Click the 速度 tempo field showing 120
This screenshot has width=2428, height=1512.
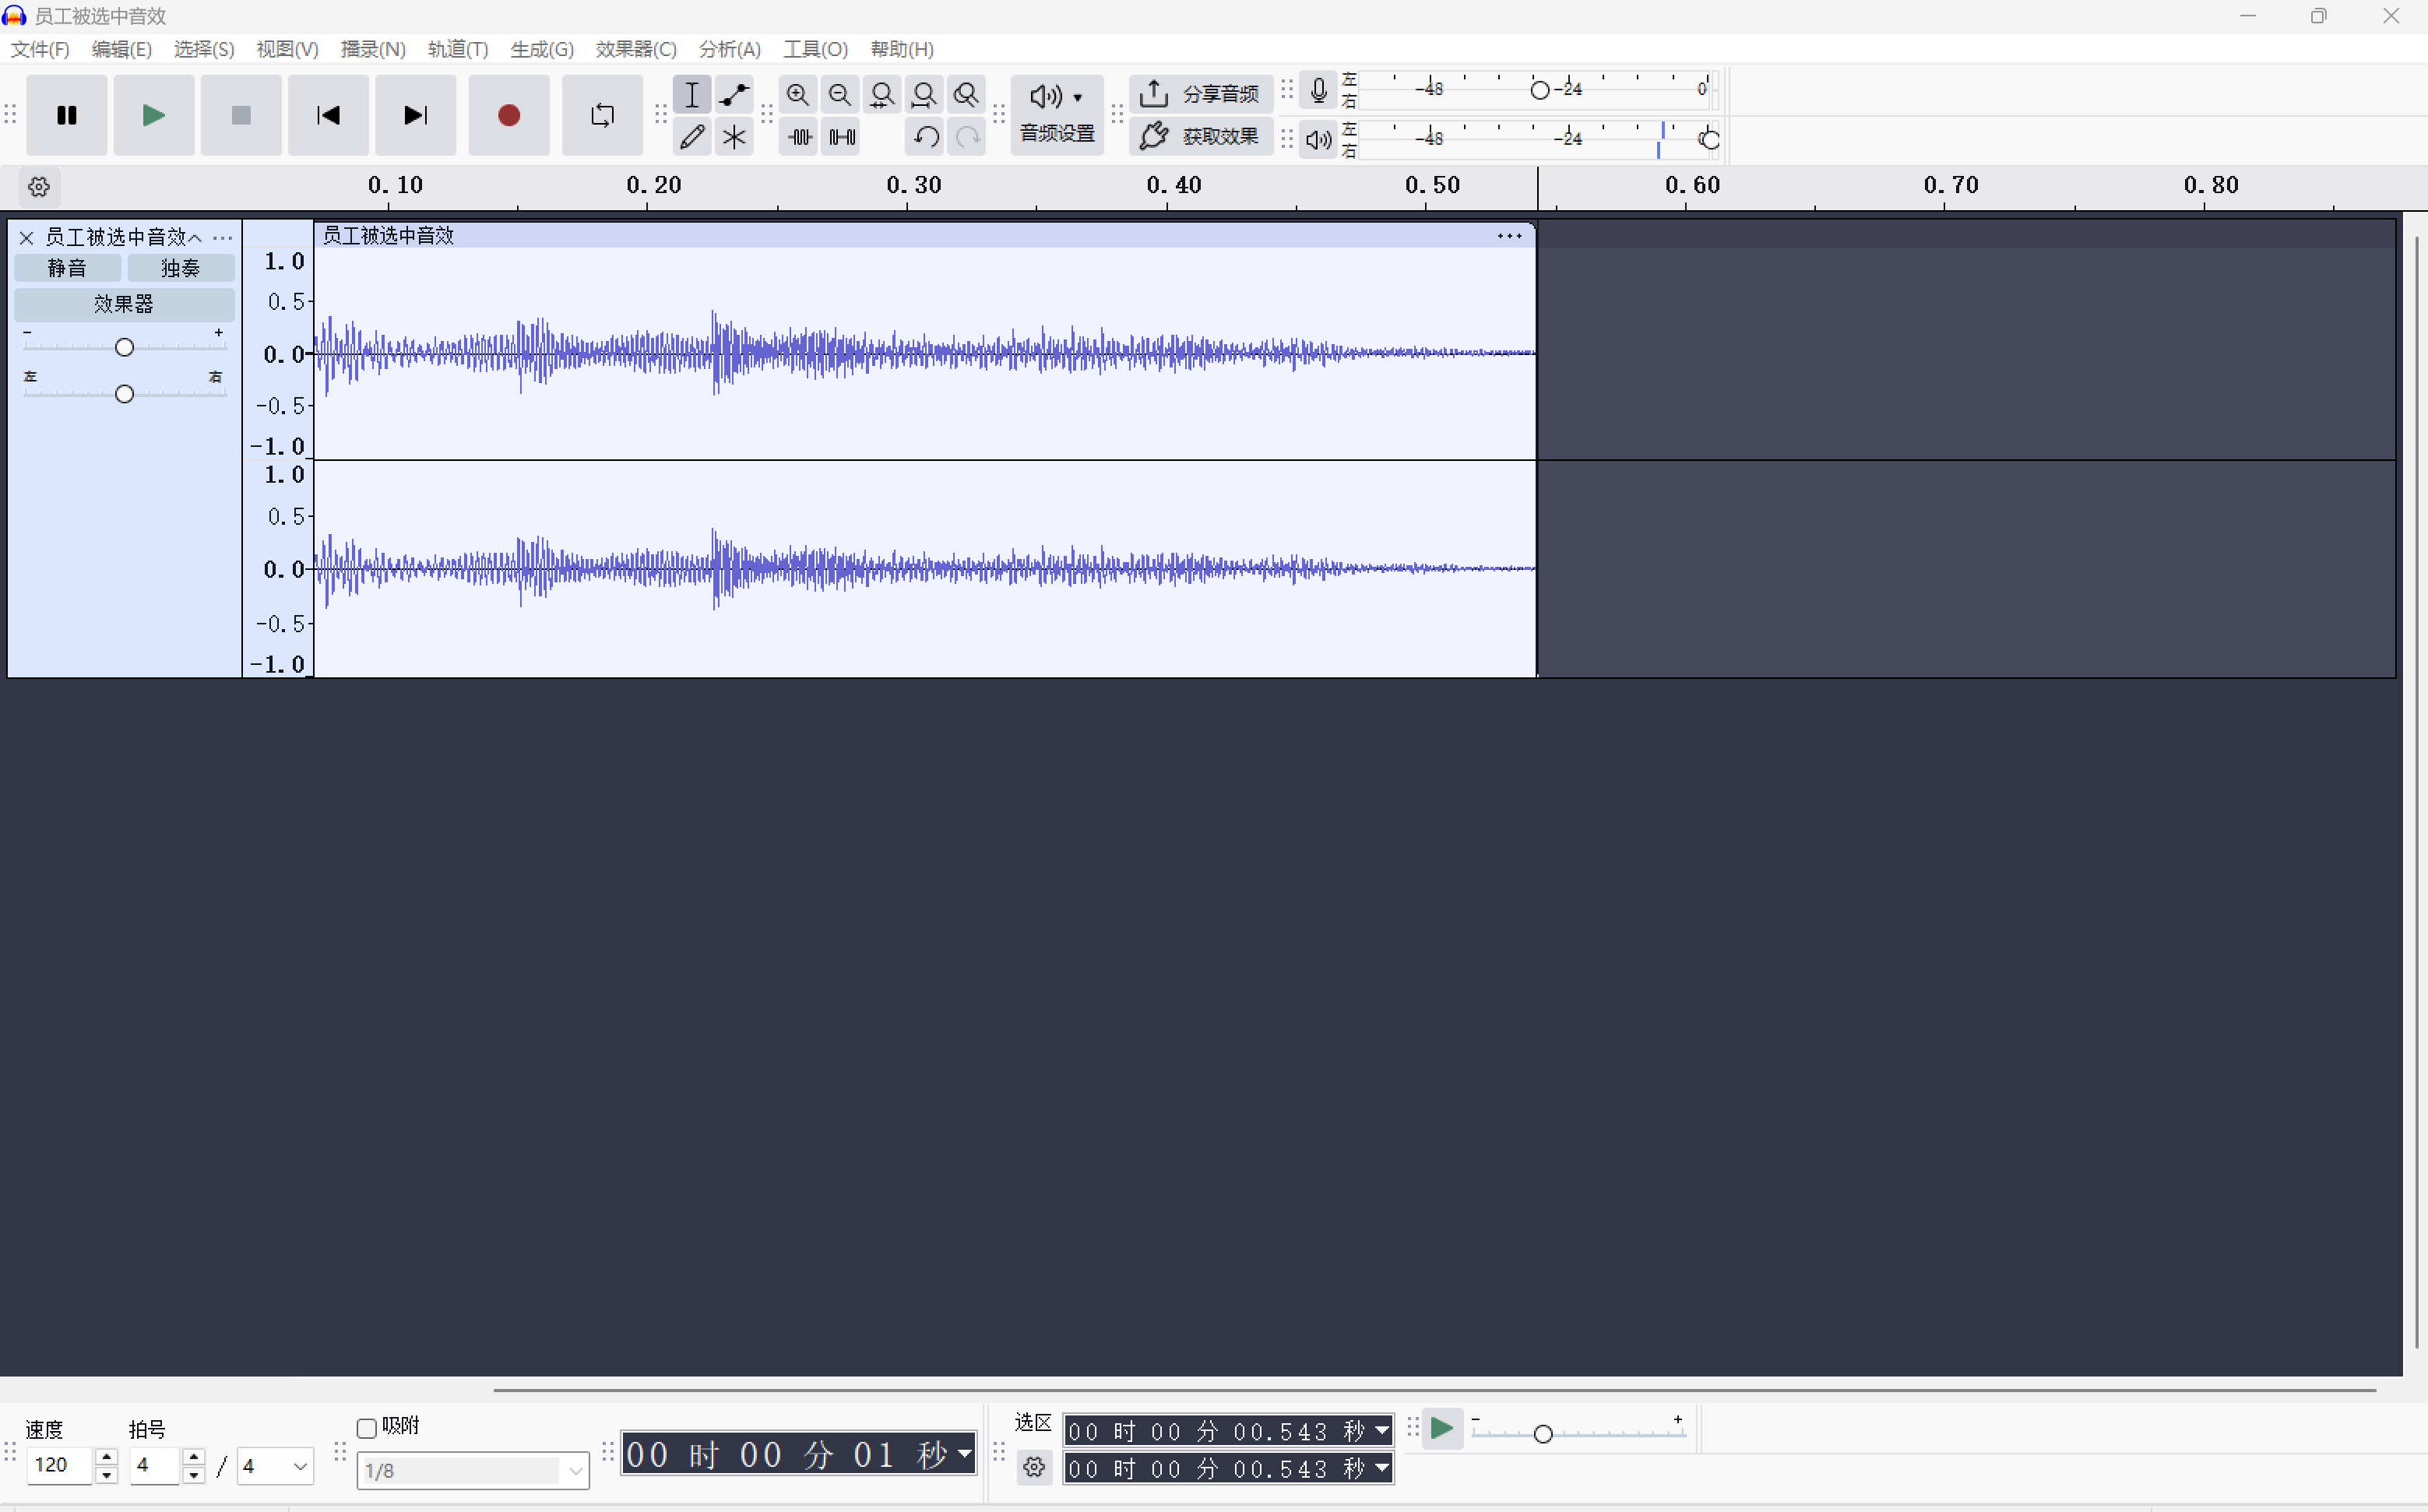pos(59,1466)
